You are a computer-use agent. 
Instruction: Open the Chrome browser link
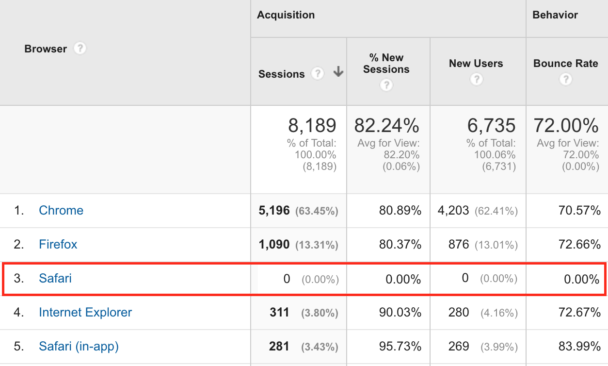pos(61,210)
